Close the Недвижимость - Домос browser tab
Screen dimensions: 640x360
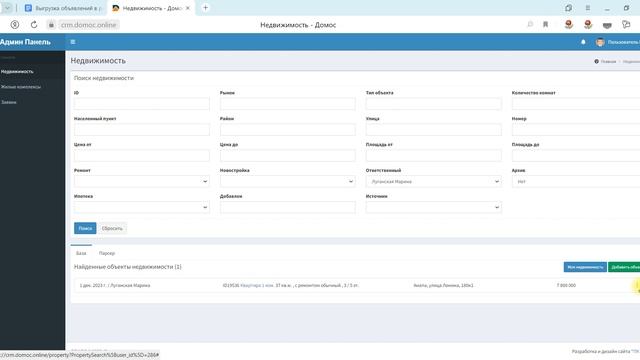(x=188, y=8)
